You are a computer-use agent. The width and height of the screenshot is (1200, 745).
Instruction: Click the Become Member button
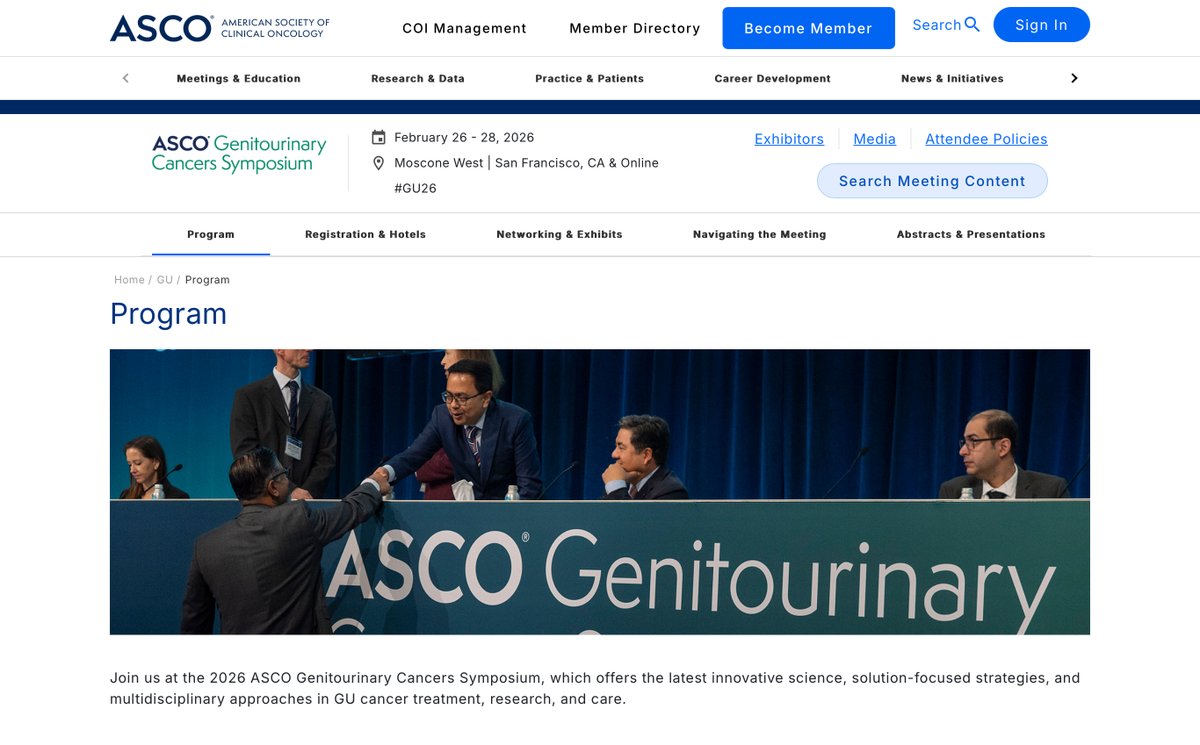808,28
